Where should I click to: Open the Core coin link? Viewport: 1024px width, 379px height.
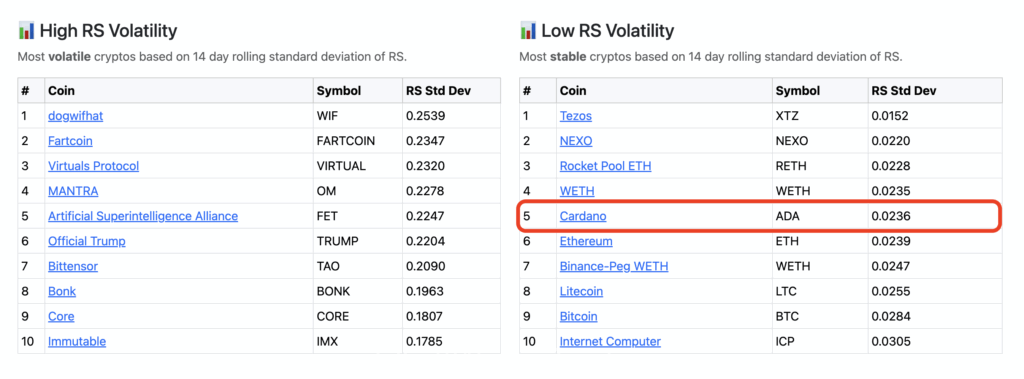[x=61, y=316]
